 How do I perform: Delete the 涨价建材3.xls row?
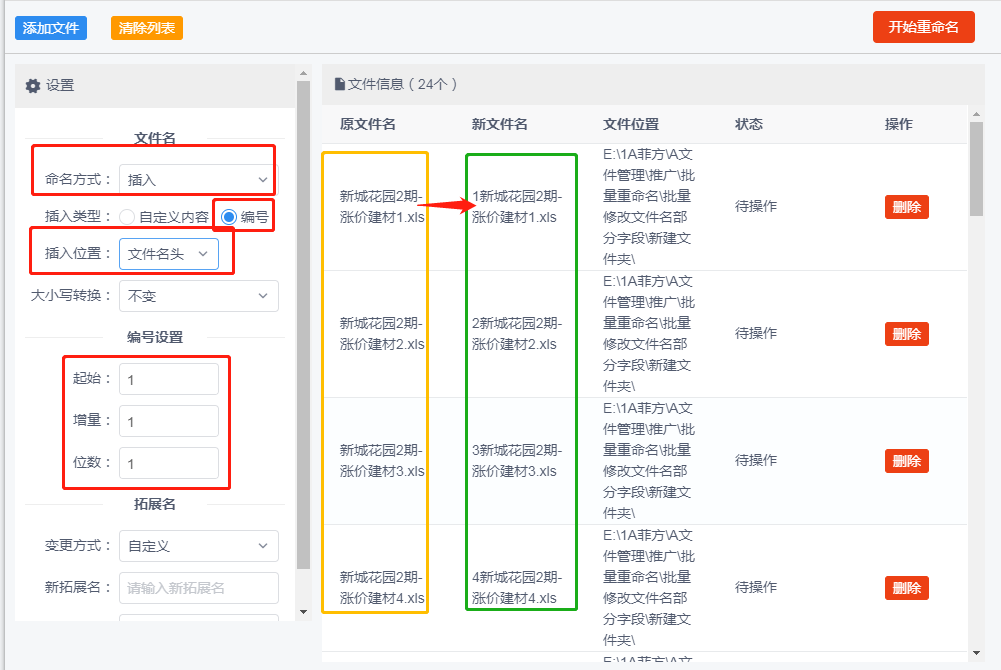click(907, 461)
